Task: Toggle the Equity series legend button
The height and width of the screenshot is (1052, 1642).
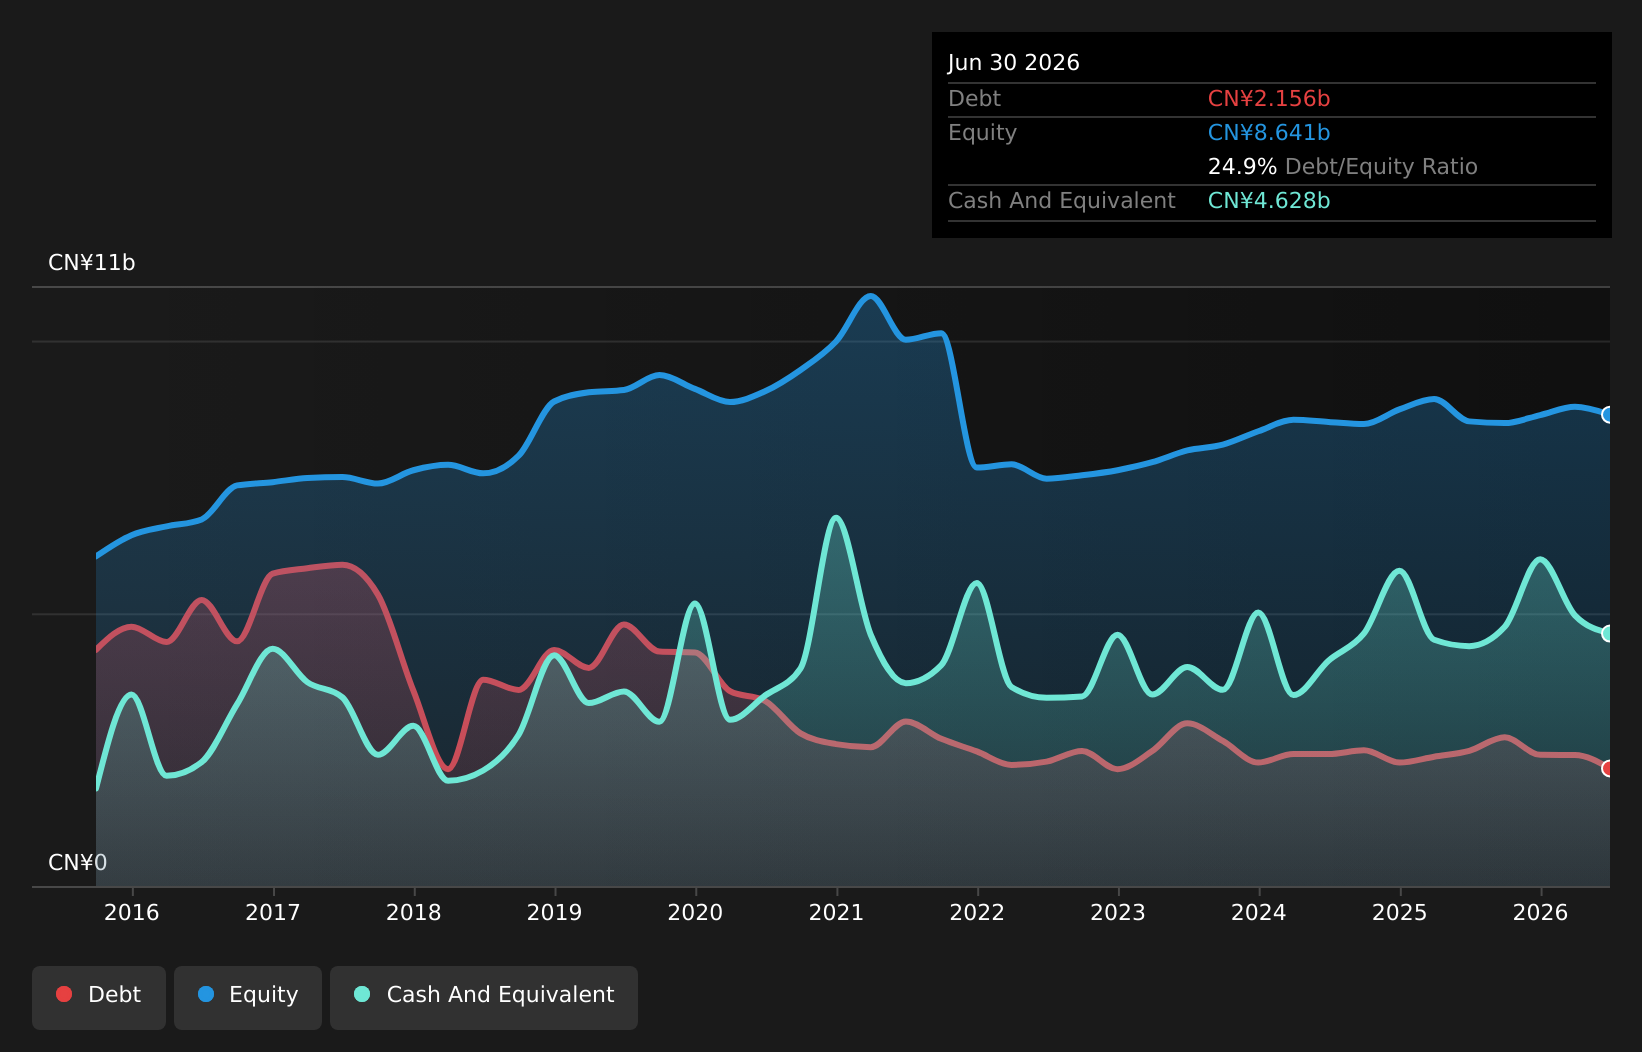Action: (x=248, y=997)
